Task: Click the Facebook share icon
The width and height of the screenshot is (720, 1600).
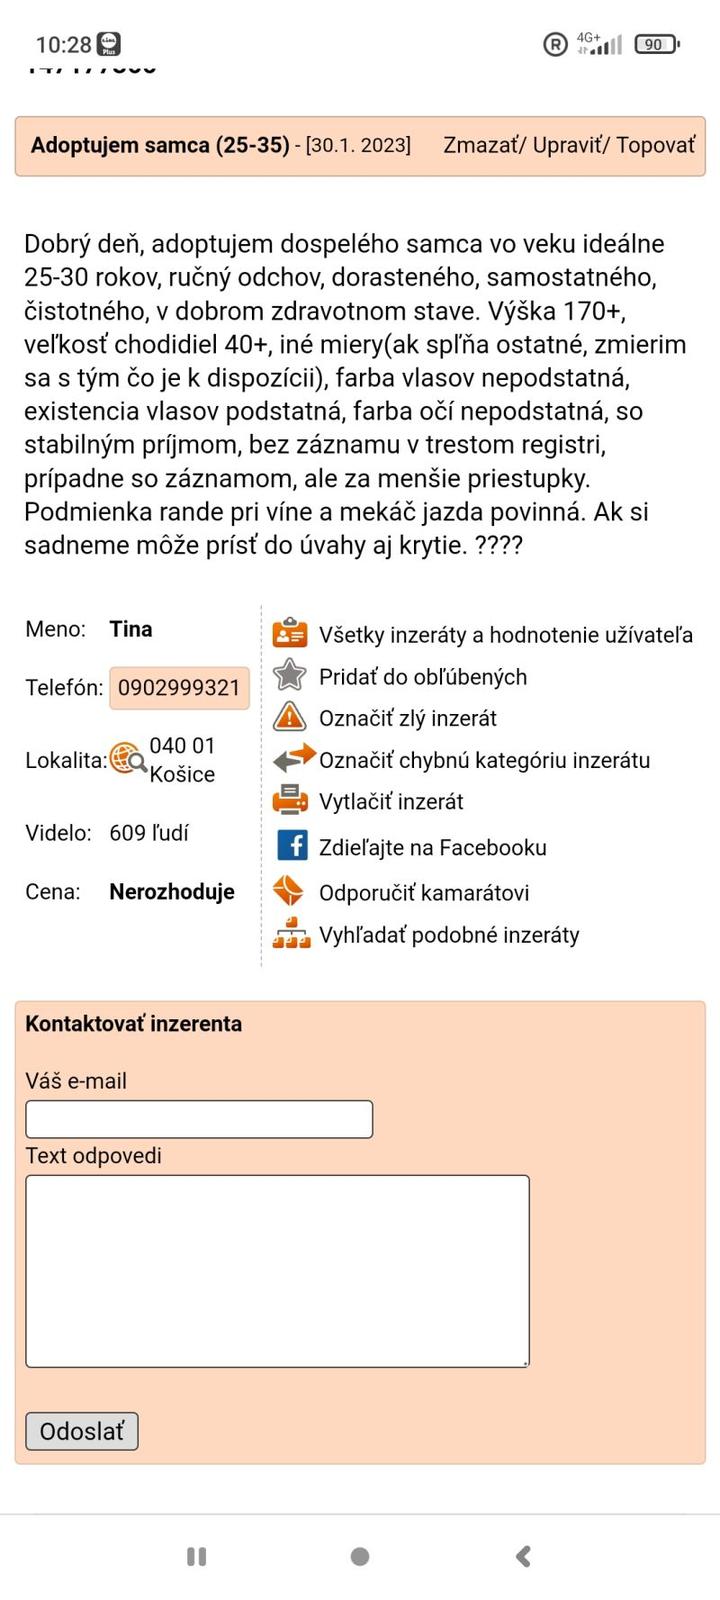Action: pos(292,846)
